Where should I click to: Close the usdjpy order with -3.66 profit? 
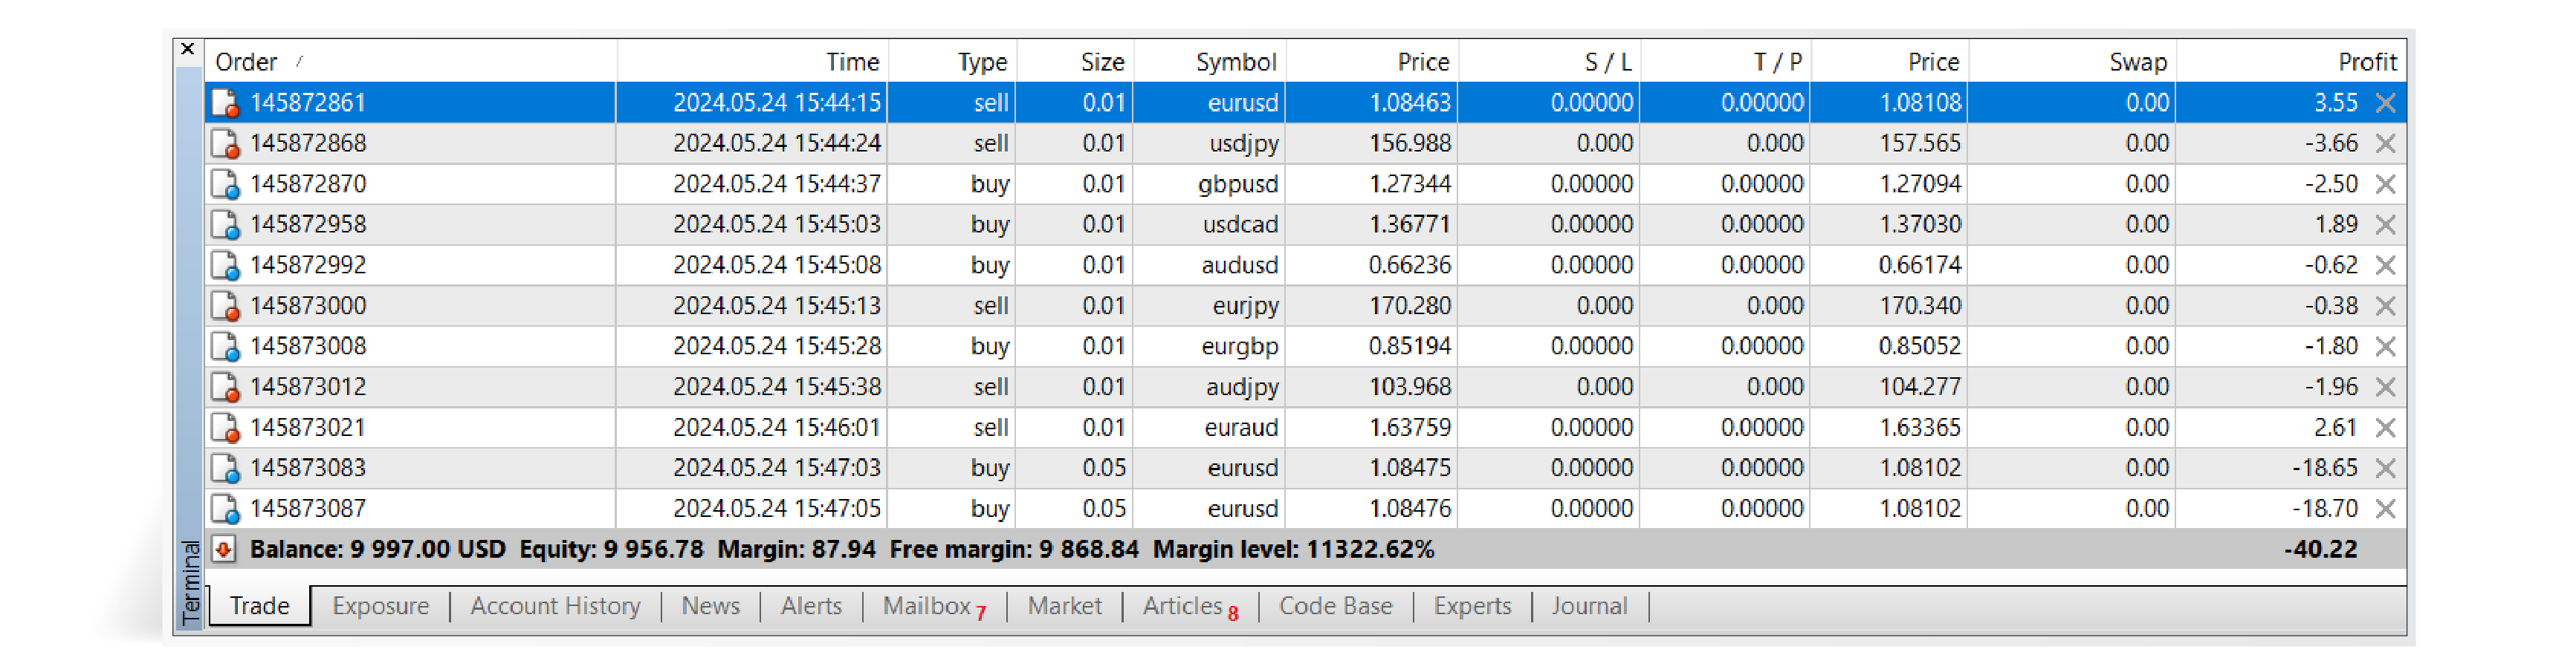point(2385,144)
